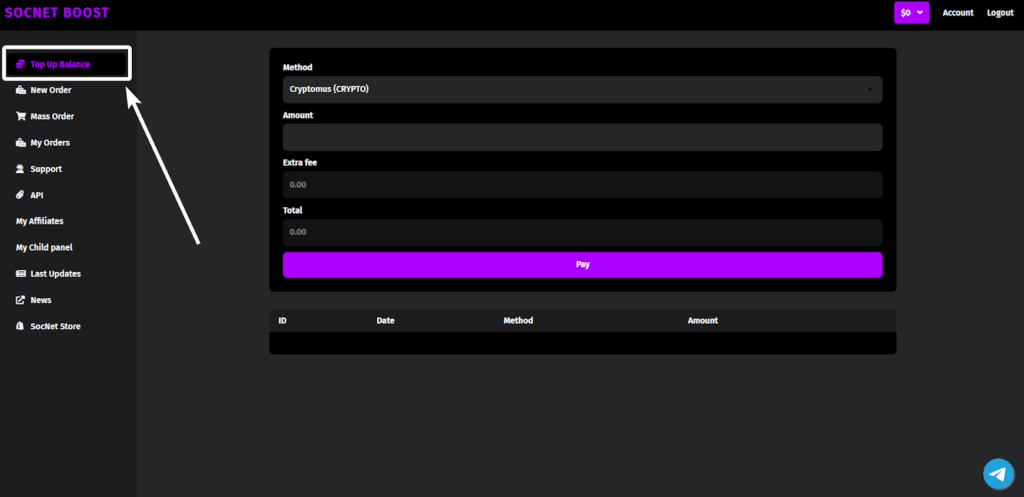Focus the Amount input field
This screenshot has width=1024, height=497.
click(582, 137)
